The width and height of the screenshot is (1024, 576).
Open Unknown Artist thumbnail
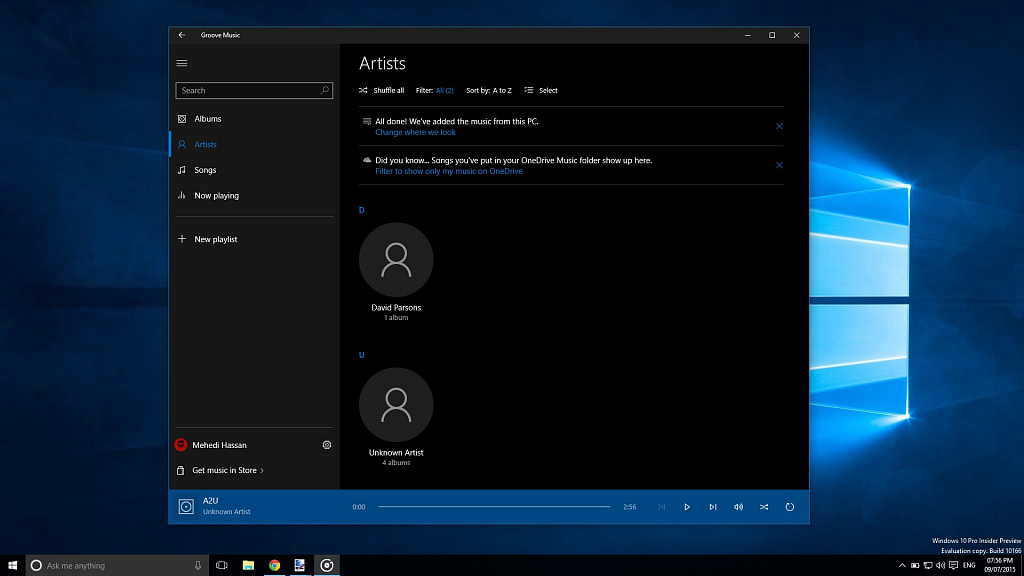[x=396, y=405]
